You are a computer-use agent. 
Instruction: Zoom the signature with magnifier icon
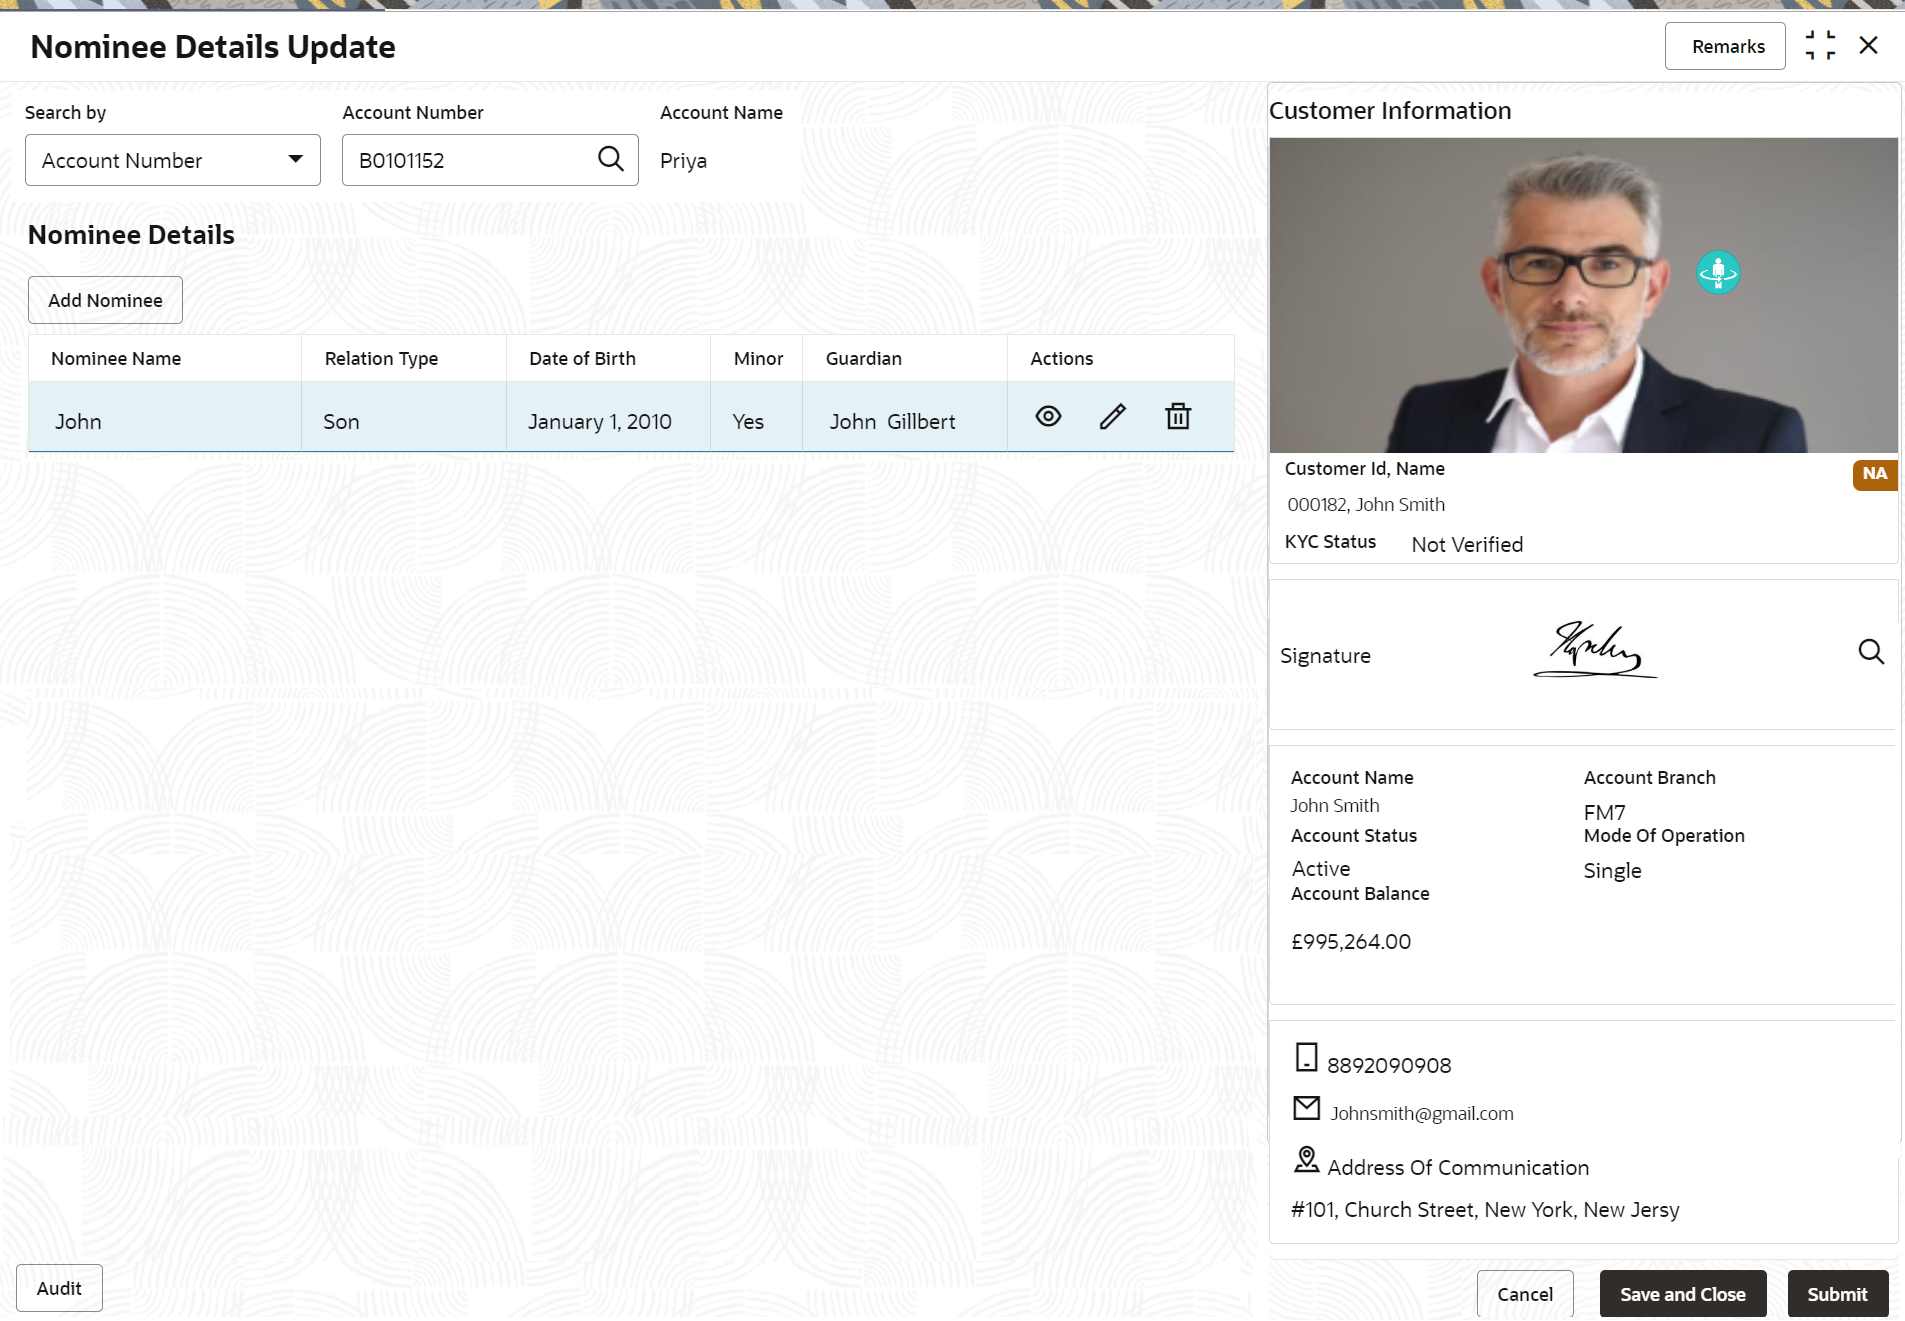pos(1871,652)
